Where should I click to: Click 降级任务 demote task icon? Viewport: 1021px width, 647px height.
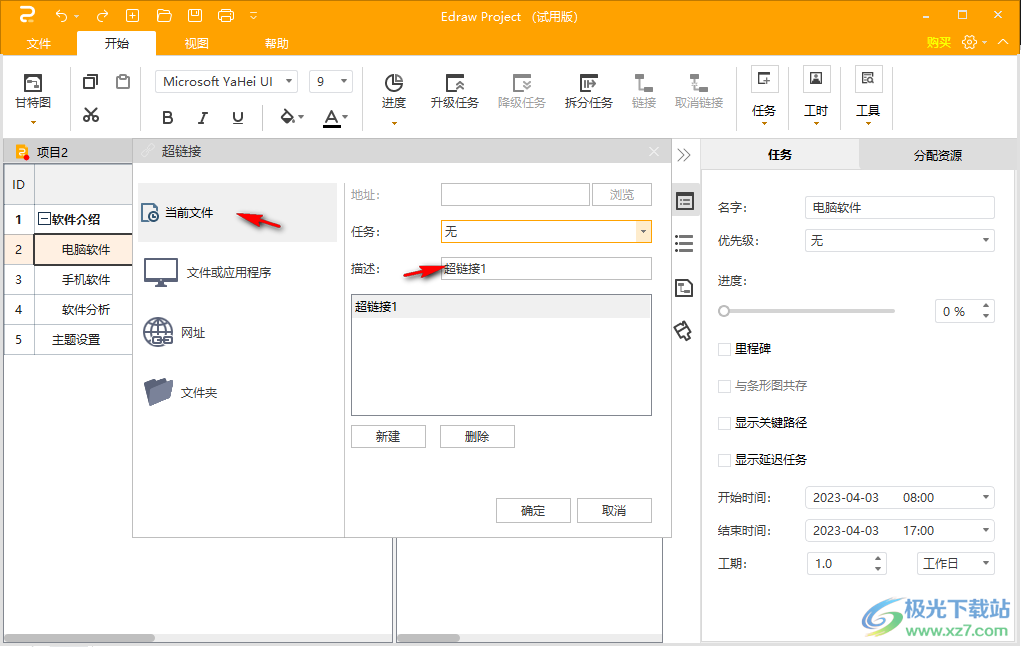point(522,91)
